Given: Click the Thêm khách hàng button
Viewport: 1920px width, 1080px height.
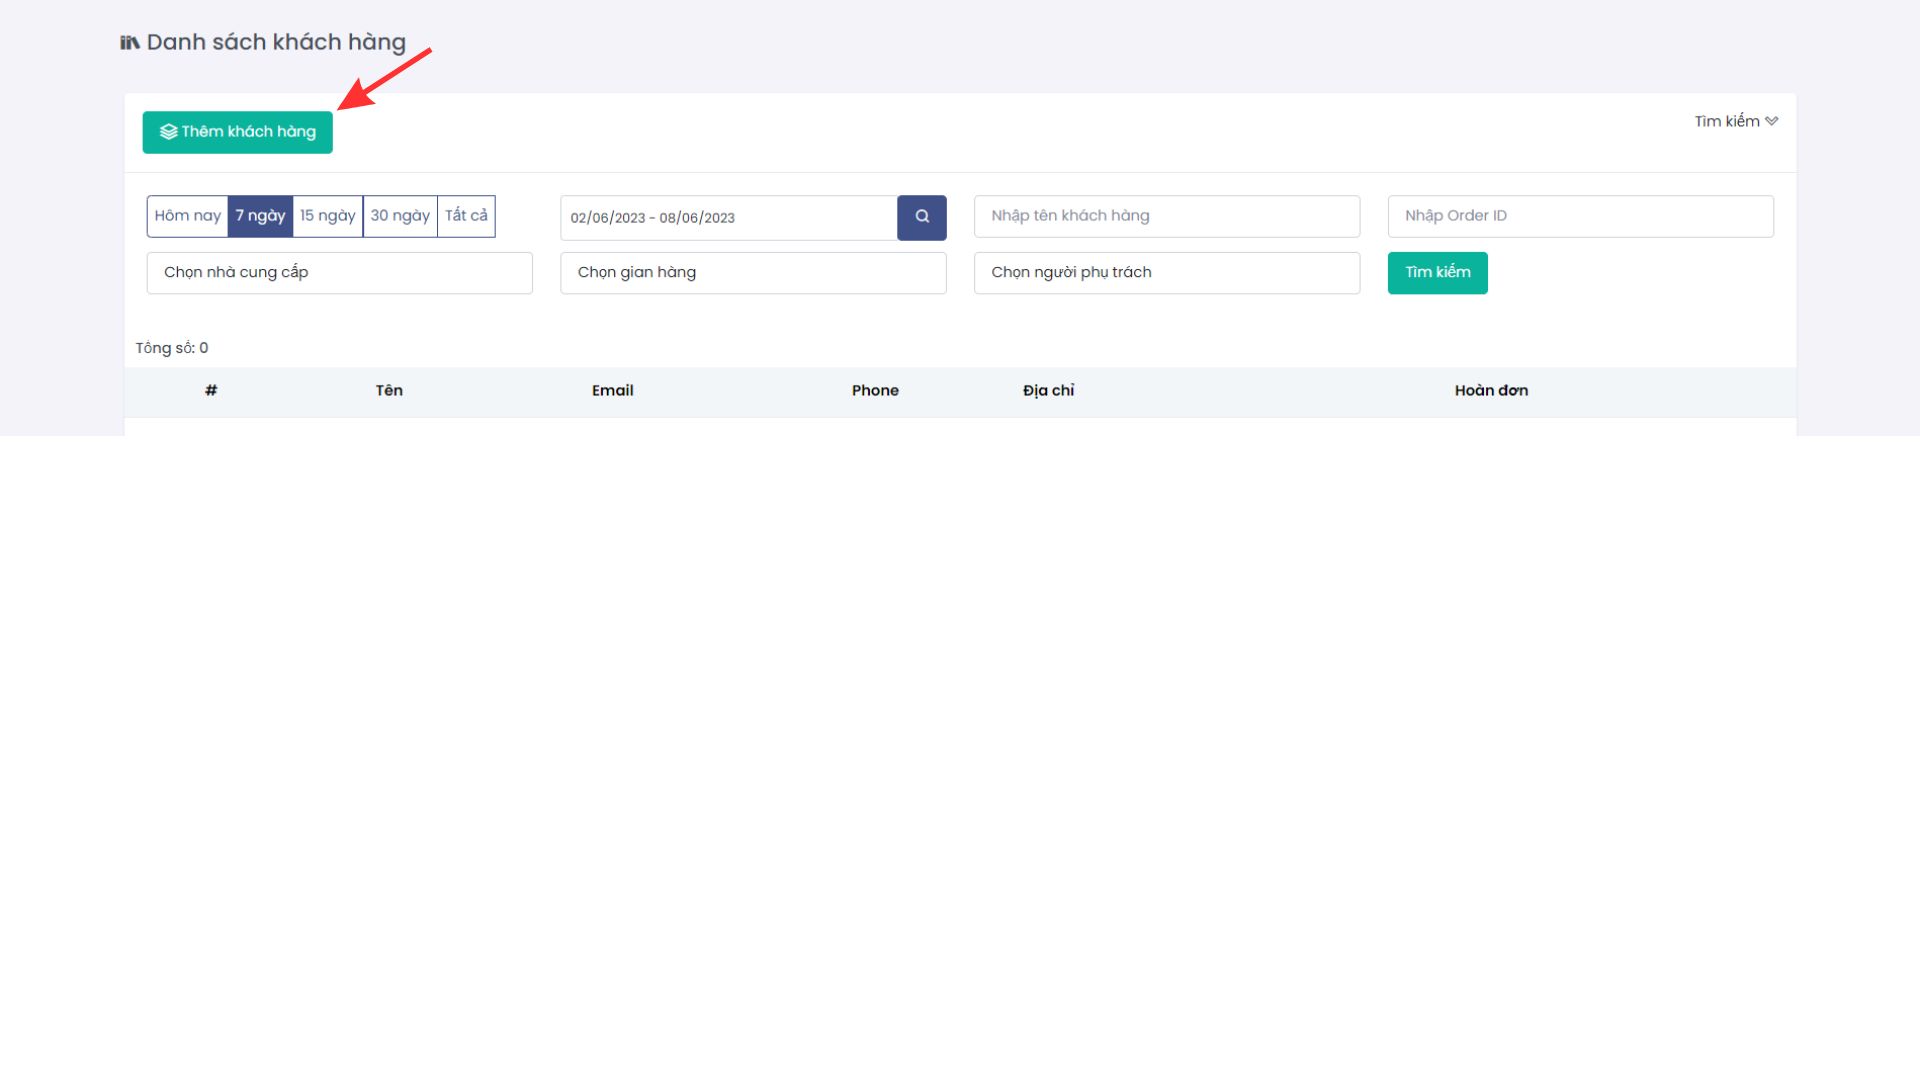Looking at the screenshot, I should (237, 132).
